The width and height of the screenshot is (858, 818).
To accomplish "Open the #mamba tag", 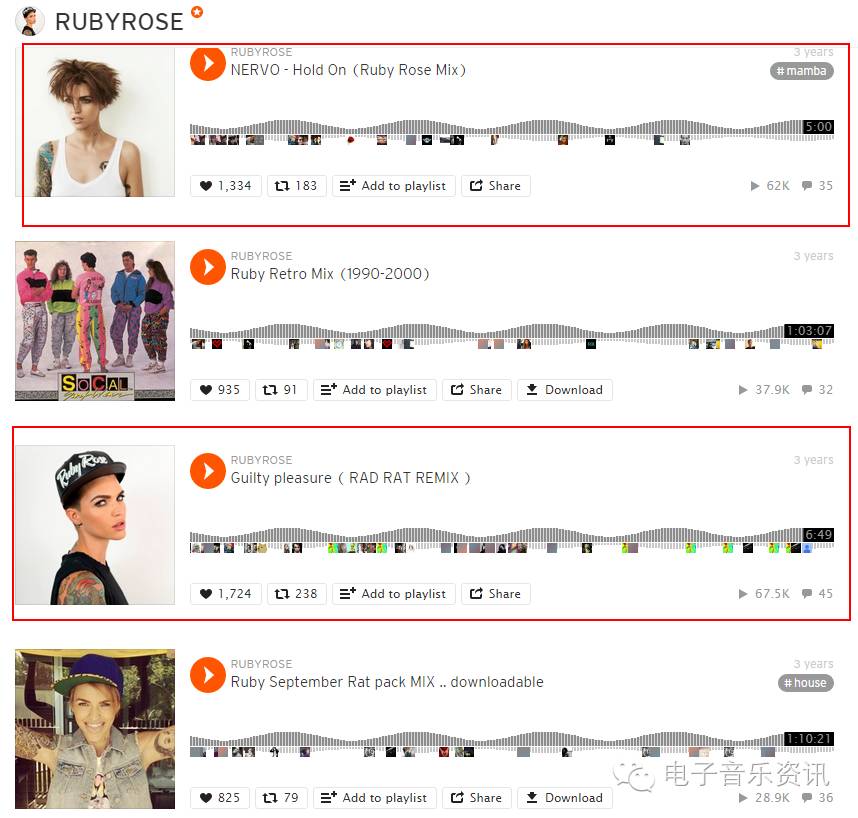I will pos(802,71).
